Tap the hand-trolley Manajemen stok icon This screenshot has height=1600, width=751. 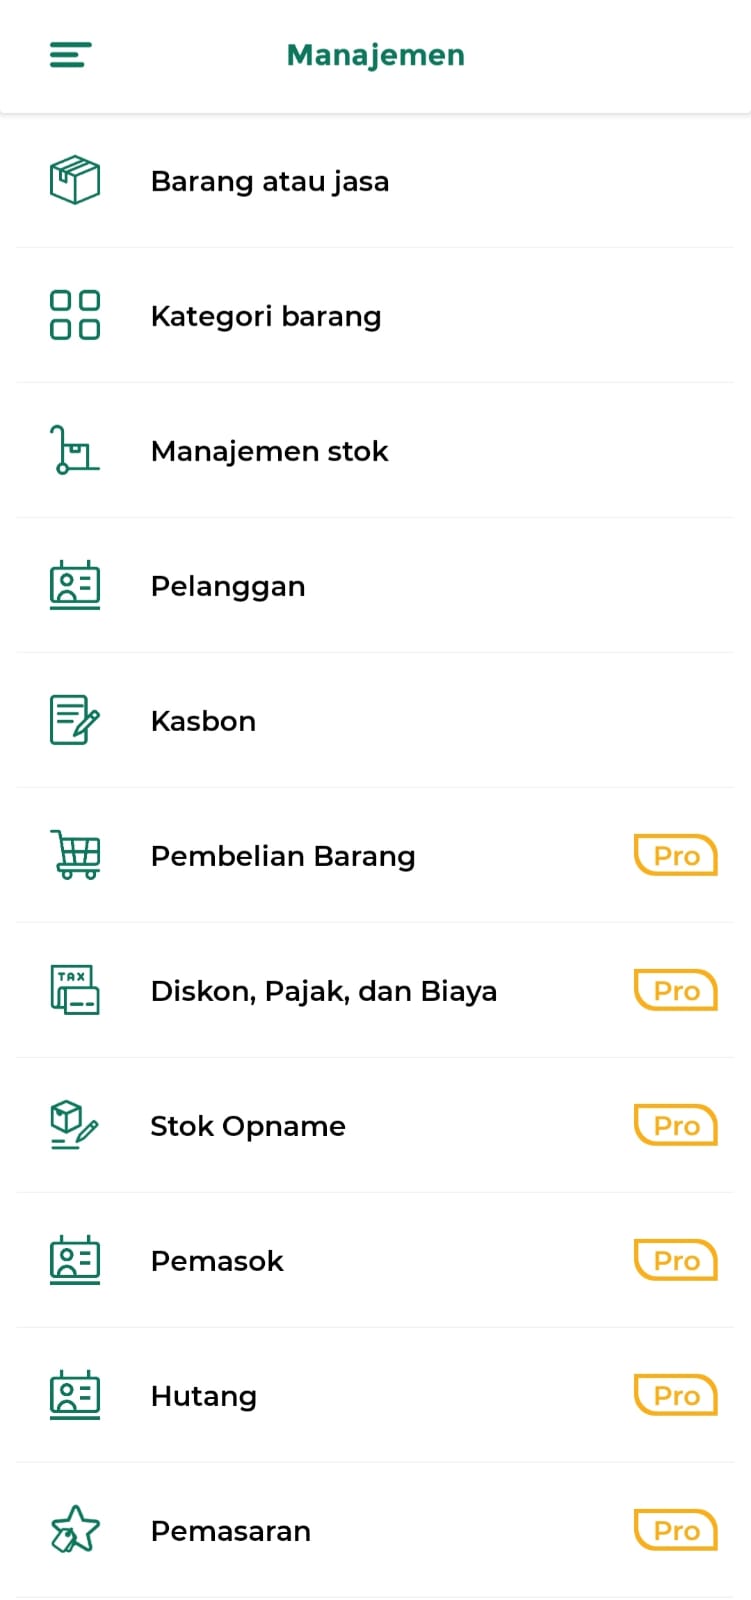click(75, 450)
